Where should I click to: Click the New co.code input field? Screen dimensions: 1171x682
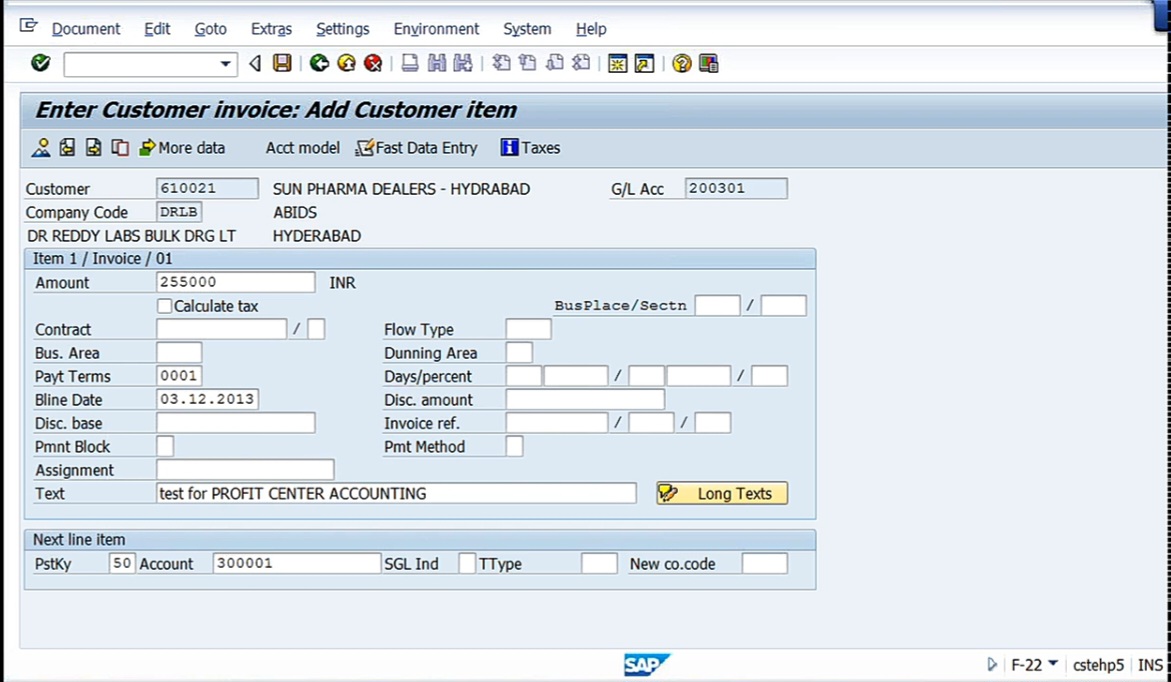(765, 563)
